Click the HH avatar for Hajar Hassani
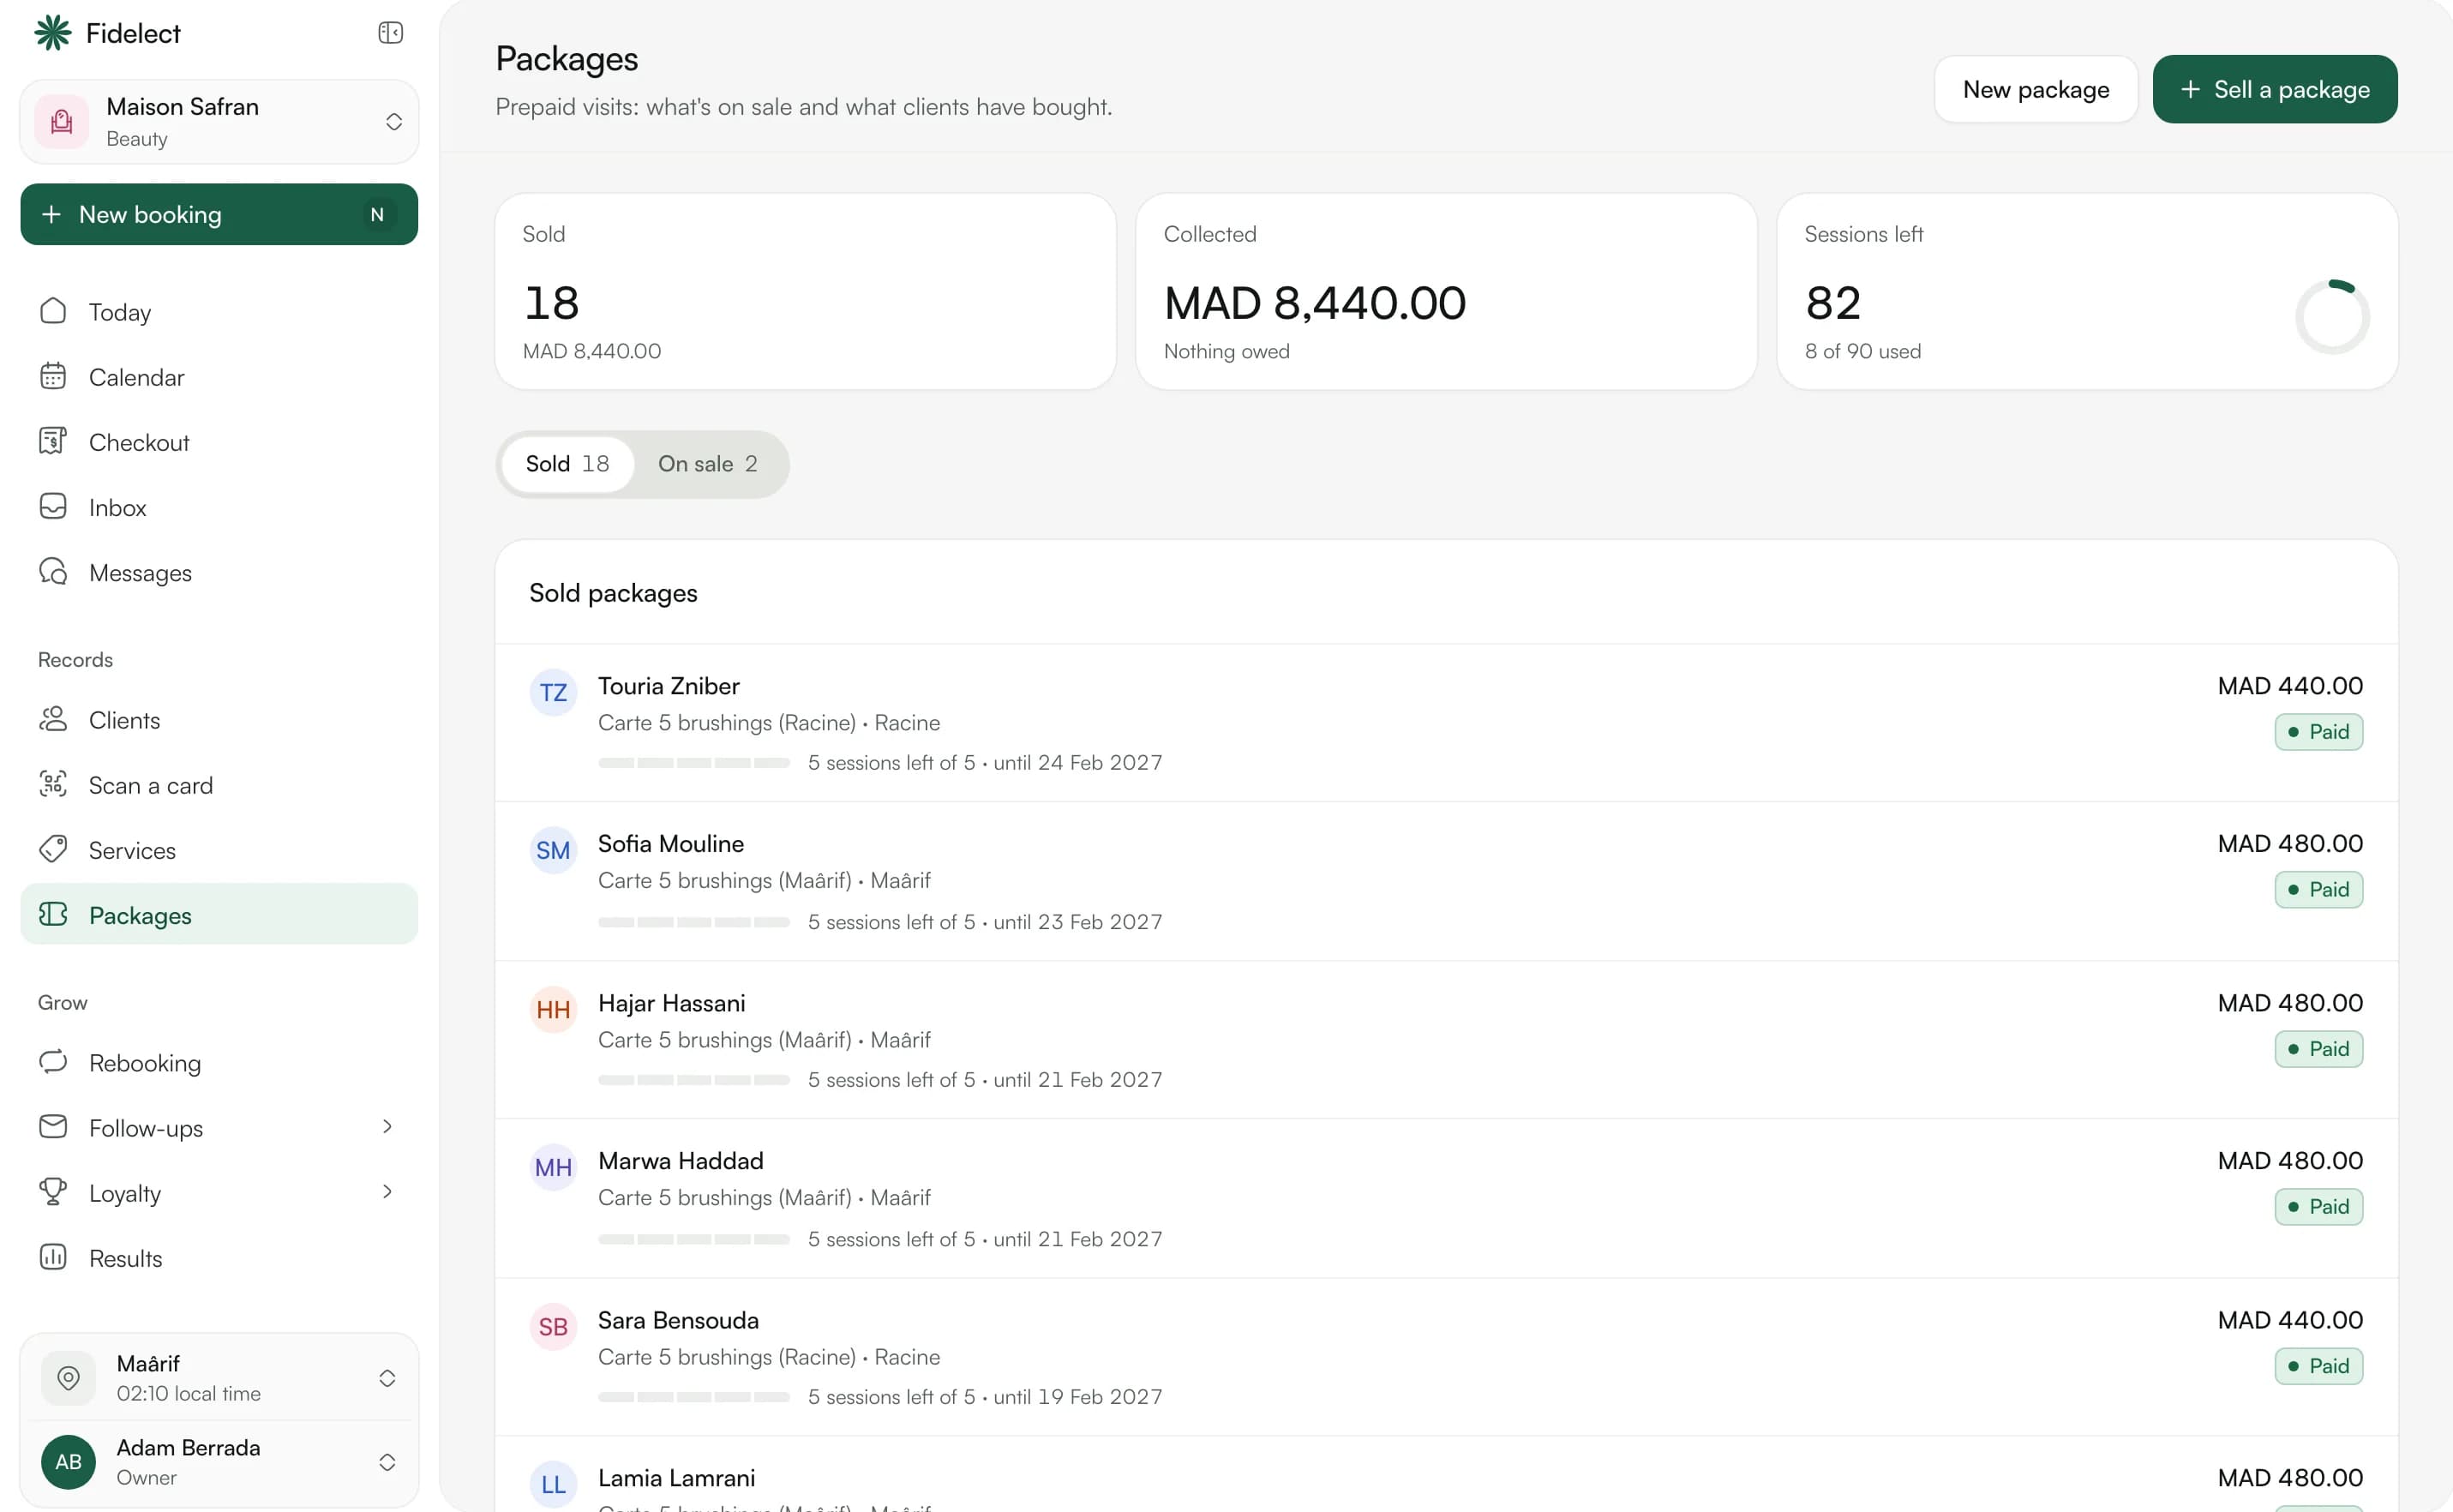 [x=553, y=1010]
